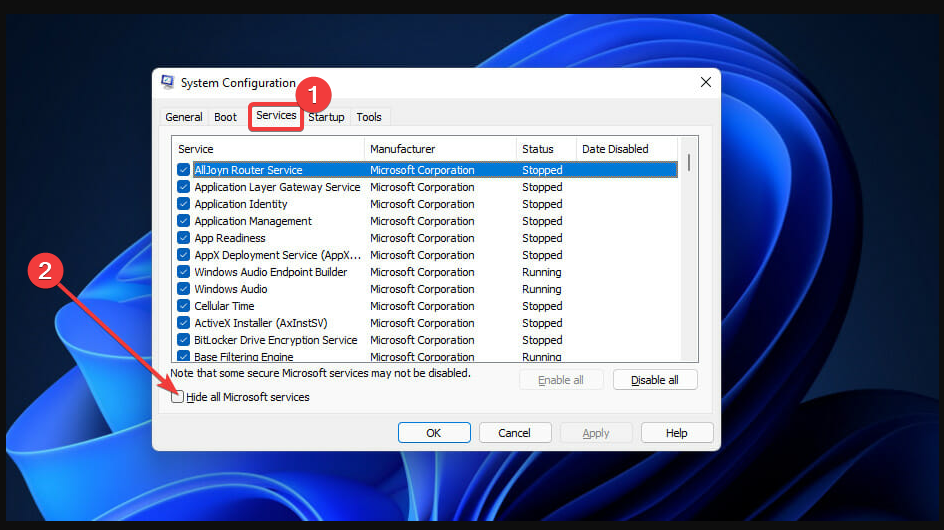Click the Disable all button
The width and height of the screenshot is (944, 530).
click(655, 380)
